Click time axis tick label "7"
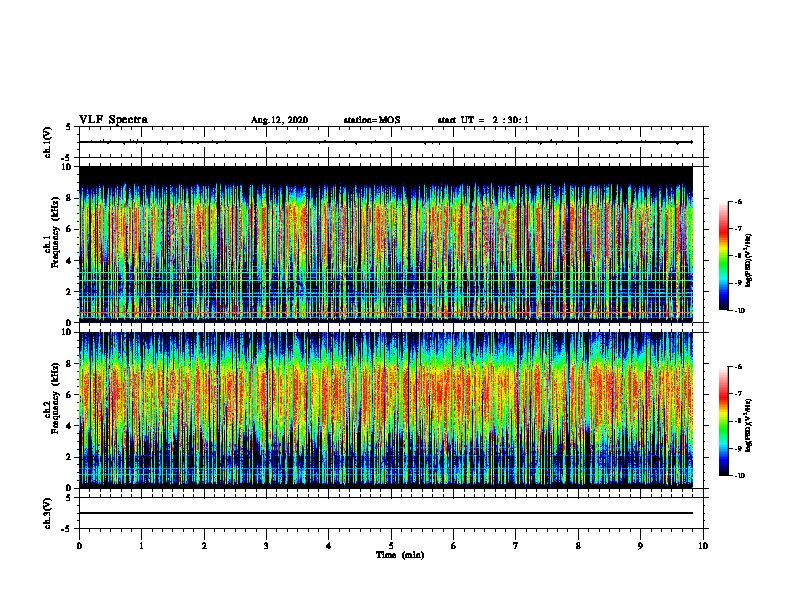 516,546
